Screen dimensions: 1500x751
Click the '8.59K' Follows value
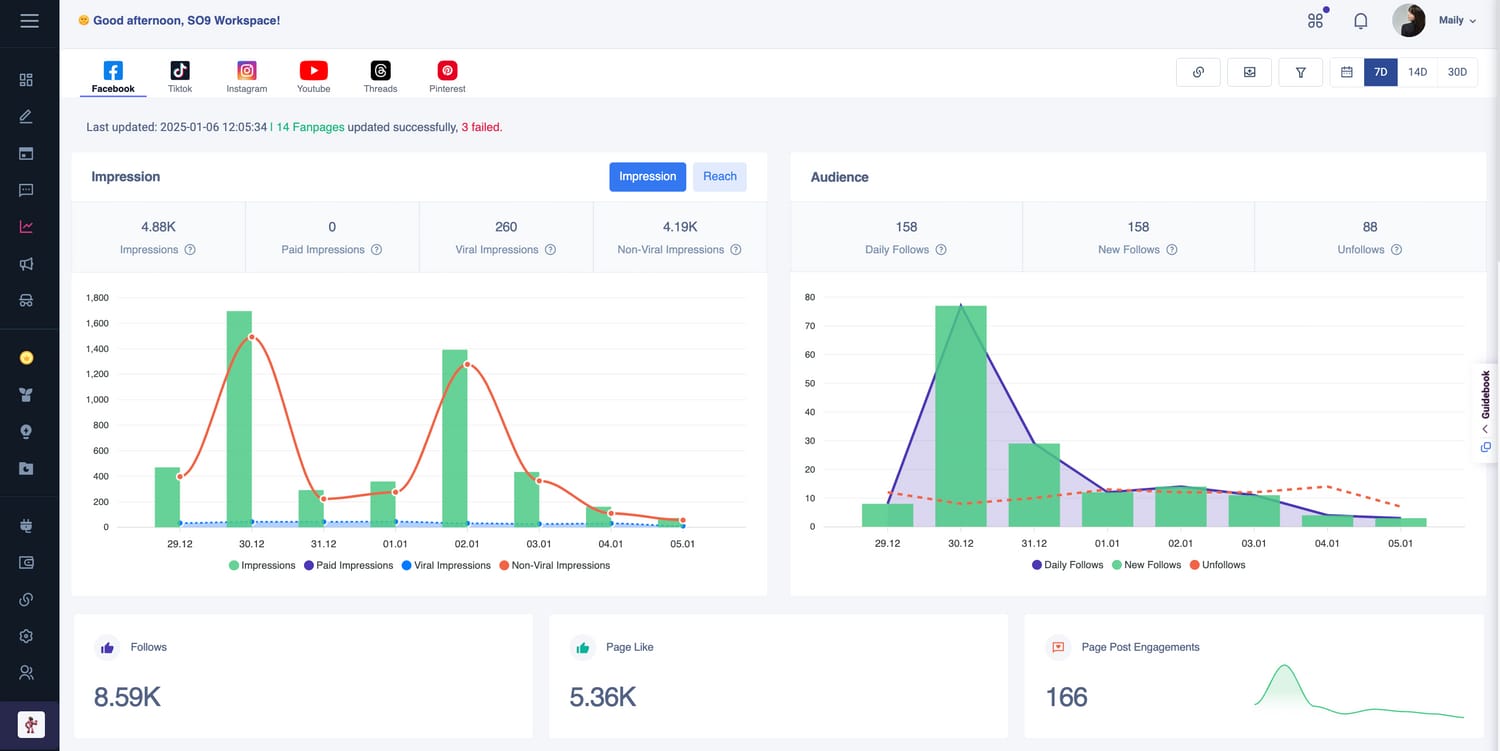[127, 697]
